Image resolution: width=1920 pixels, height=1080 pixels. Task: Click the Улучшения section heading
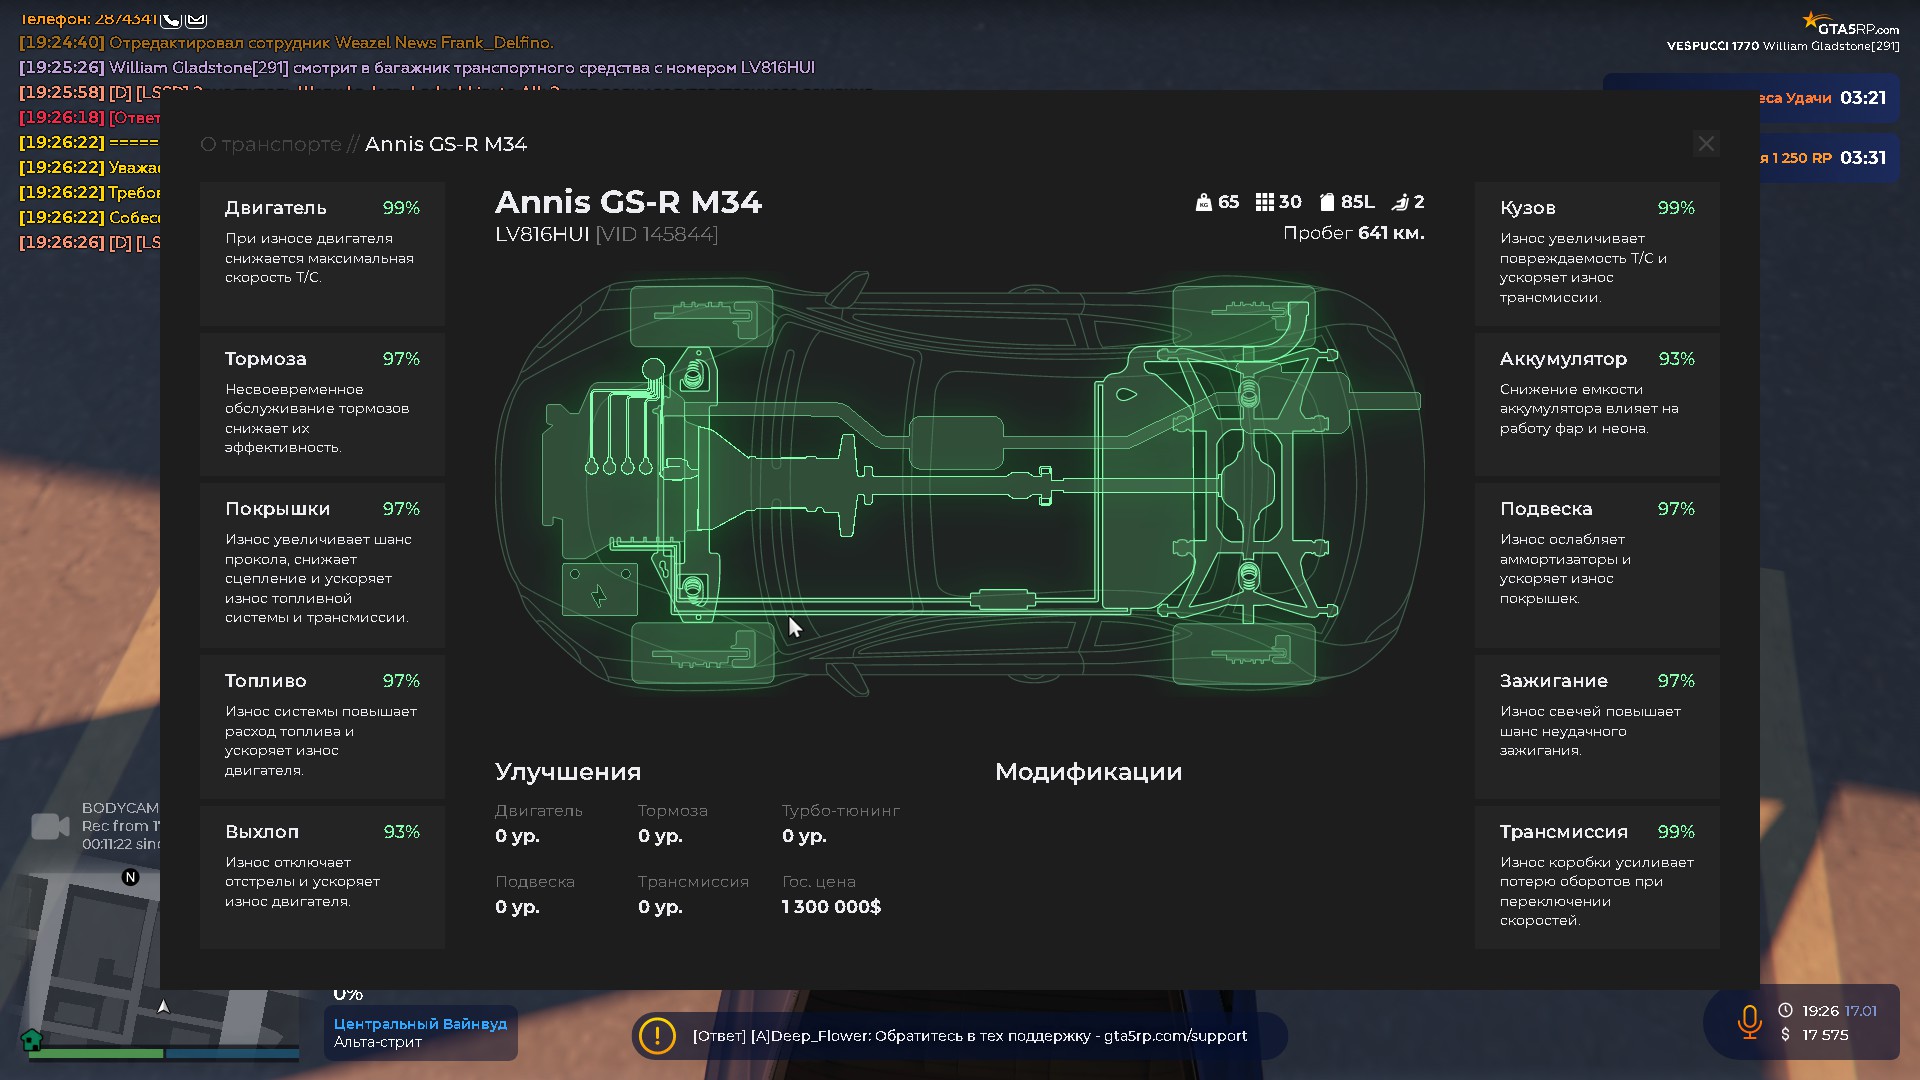(x=568, y=772)
